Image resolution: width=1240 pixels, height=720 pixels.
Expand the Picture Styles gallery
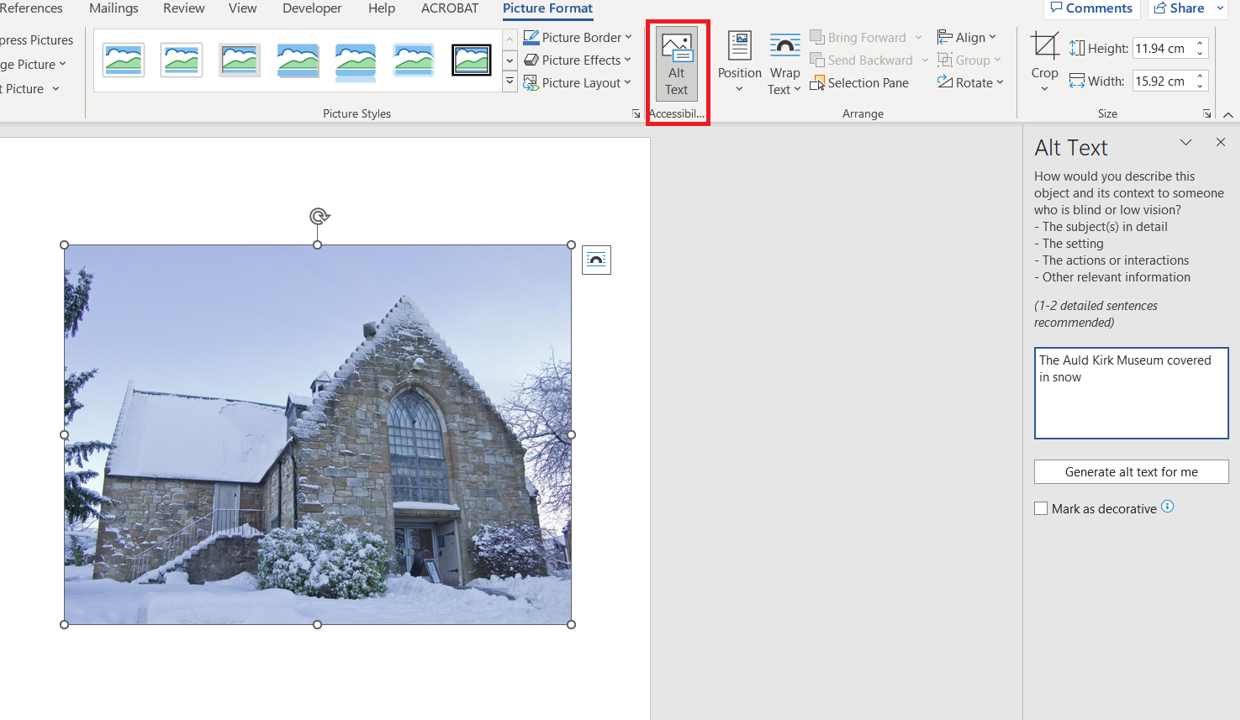coord(509,83)
